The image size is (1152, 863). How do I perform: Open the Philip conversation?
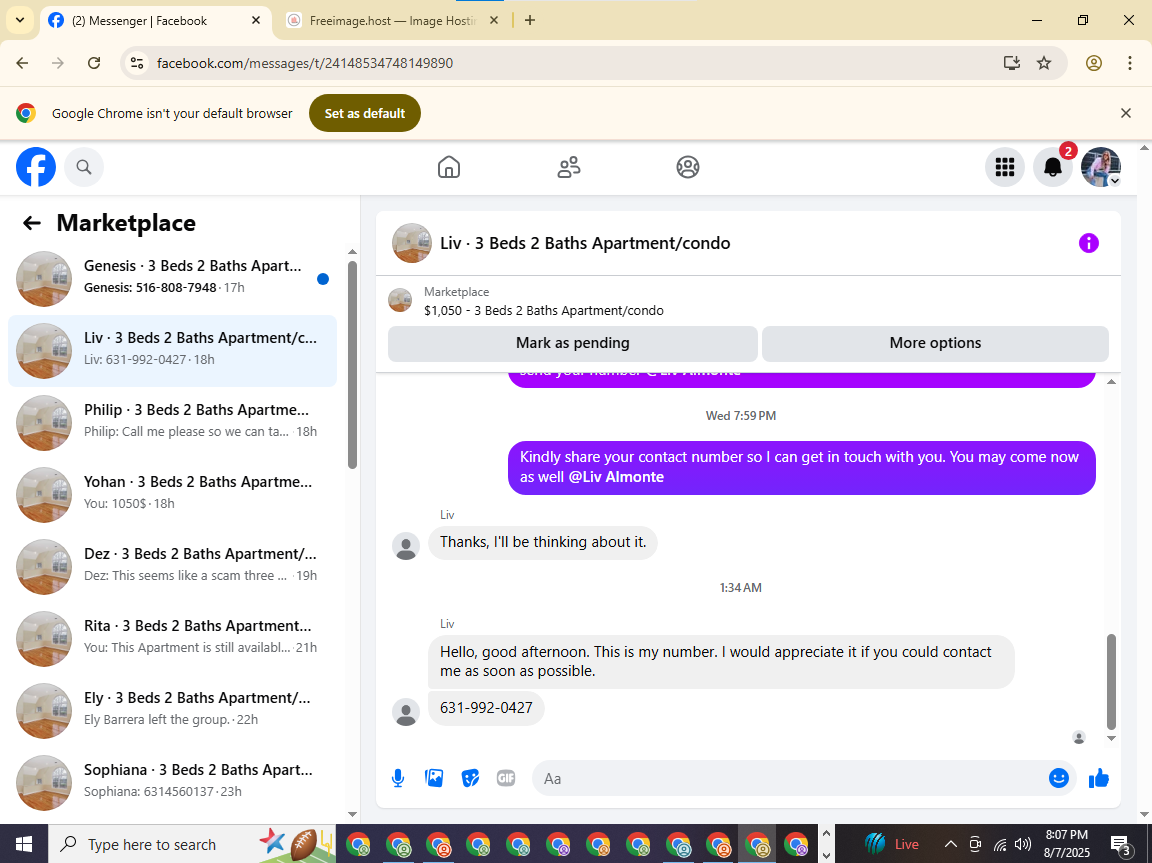tap(173, 423)
